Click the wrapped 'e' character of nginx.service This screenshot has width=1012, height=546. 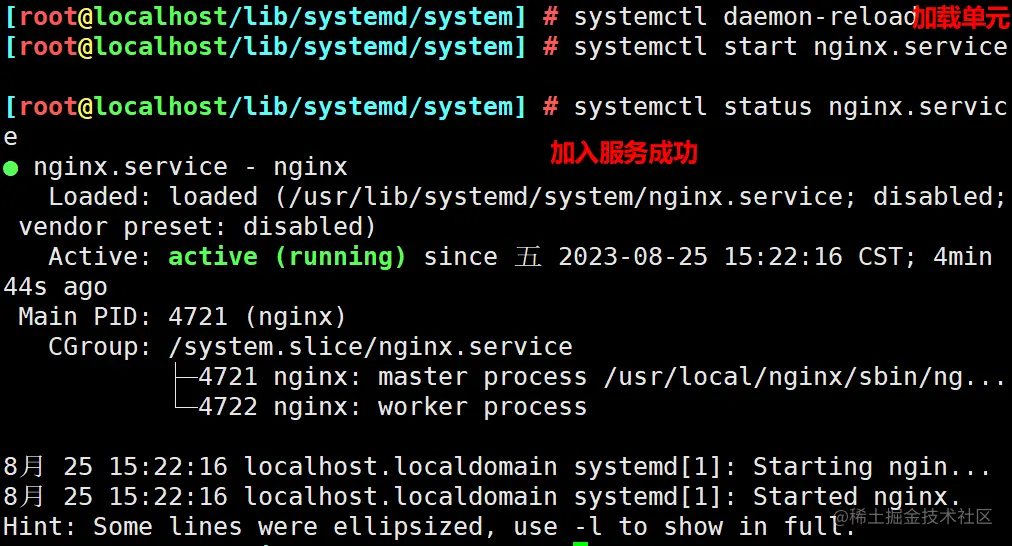[x=10, y=137]
